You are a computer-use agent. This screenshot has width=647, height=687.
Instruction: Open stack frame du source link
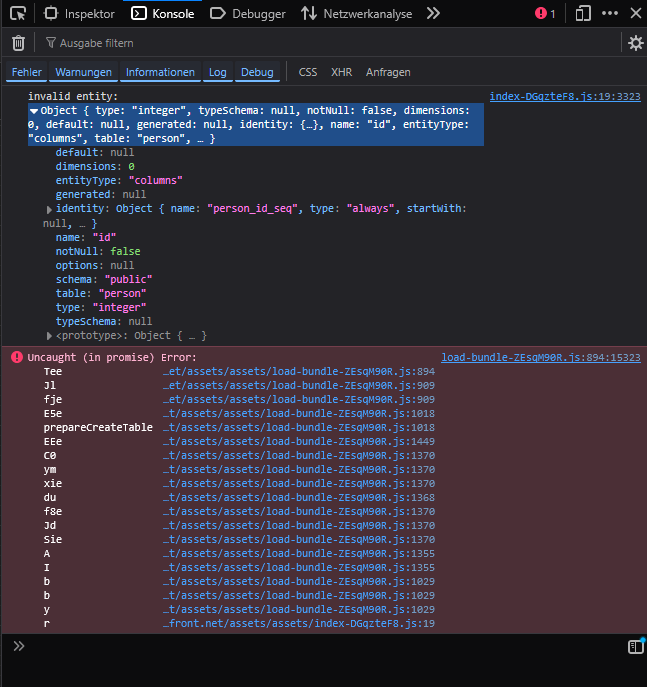[299, 498]
